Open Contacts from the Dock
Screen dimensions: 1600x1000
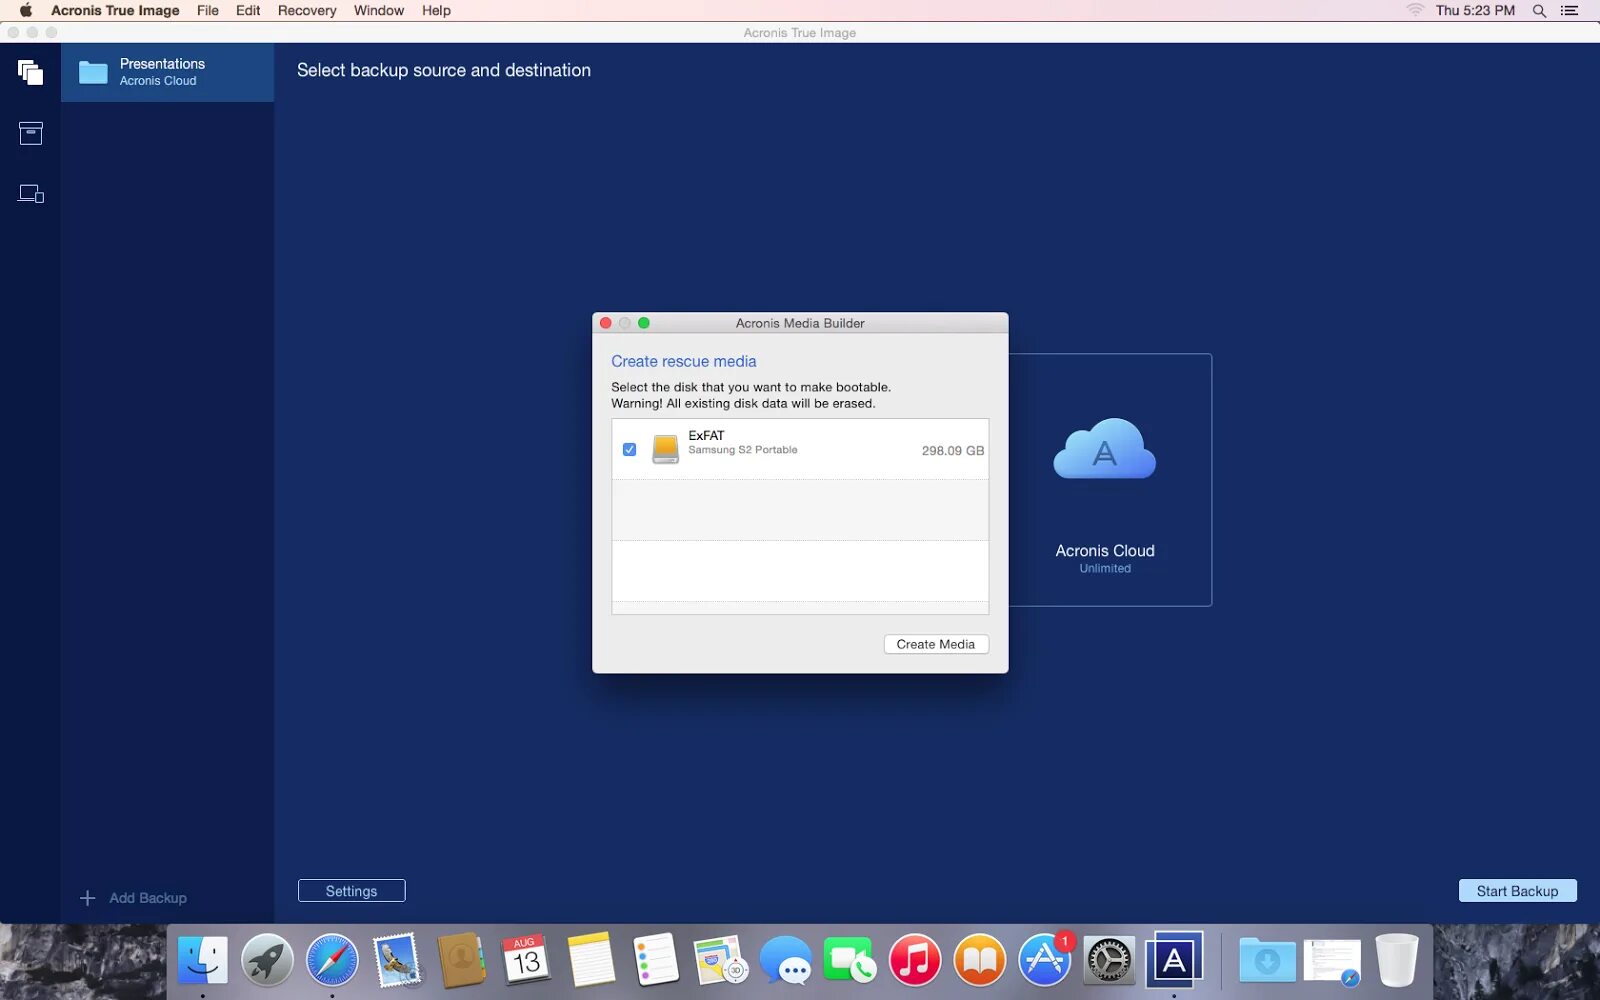(x=462, y=961)
